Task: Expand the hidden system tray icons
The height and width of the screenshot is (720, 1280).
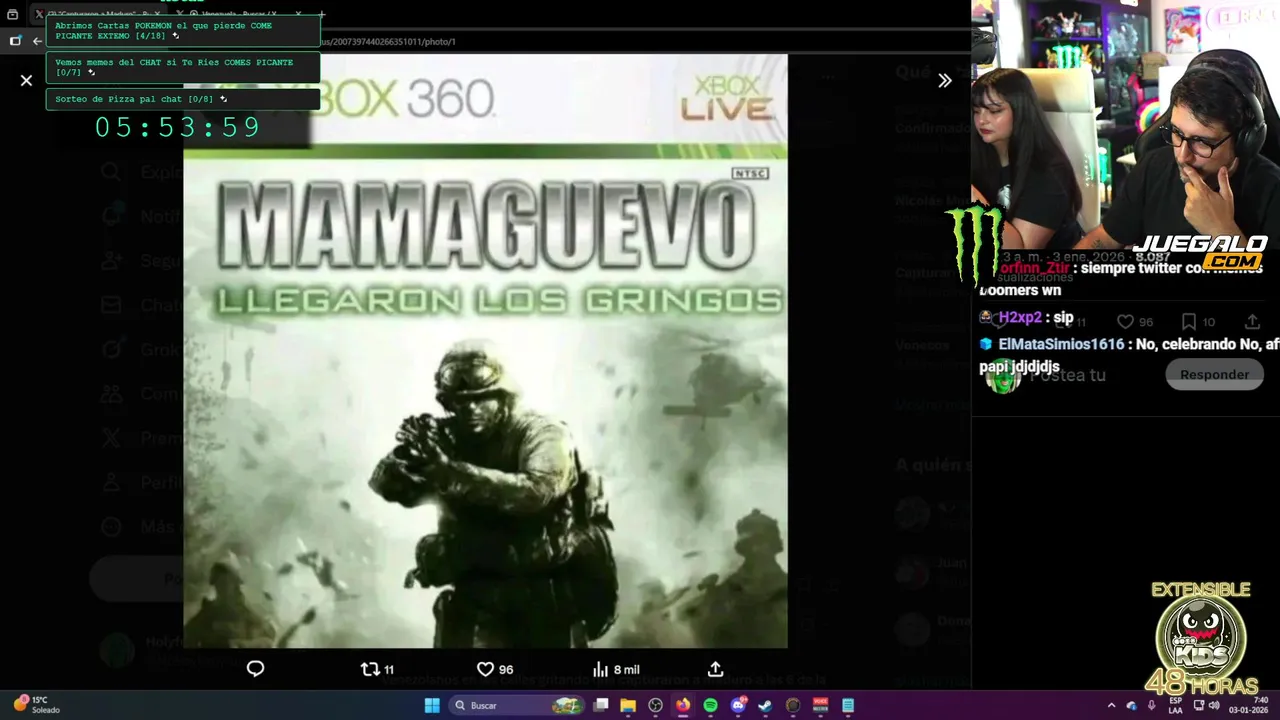Action: (1111, 706)
